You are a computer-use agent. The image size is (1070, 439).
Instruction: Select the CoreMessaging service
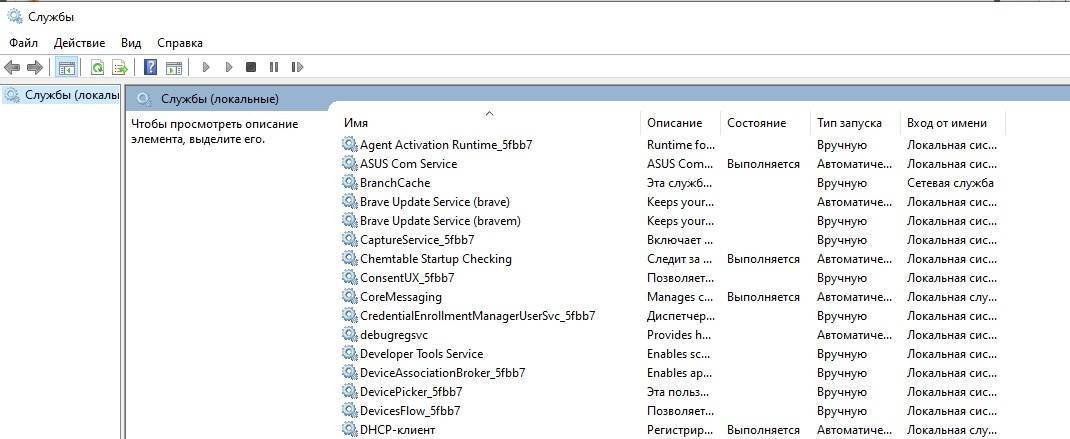[x=401, y=297]
